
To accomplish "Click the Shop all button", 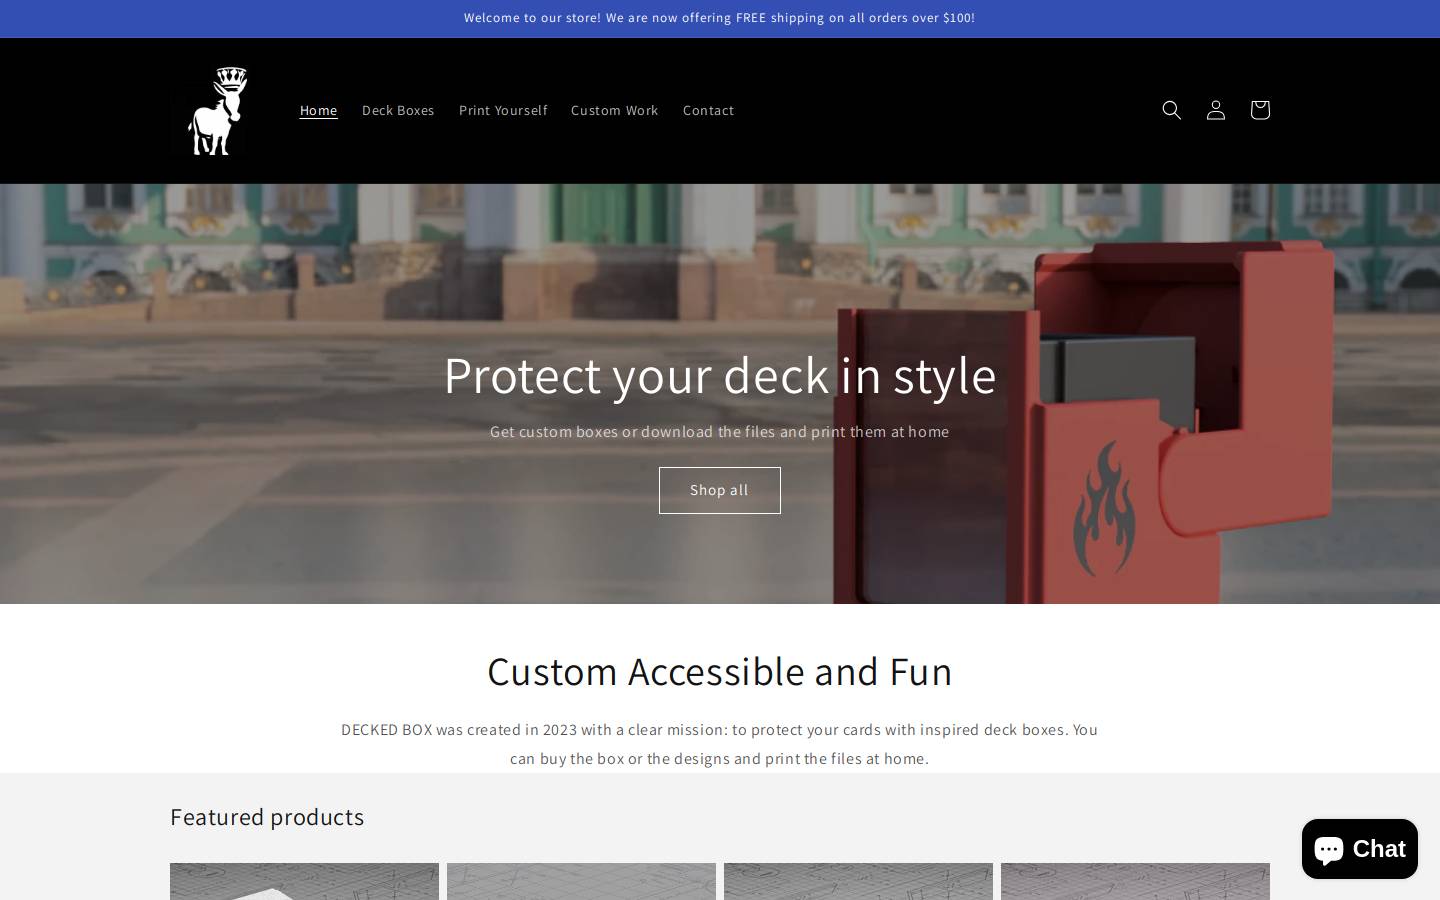I will tap(719, 490).
